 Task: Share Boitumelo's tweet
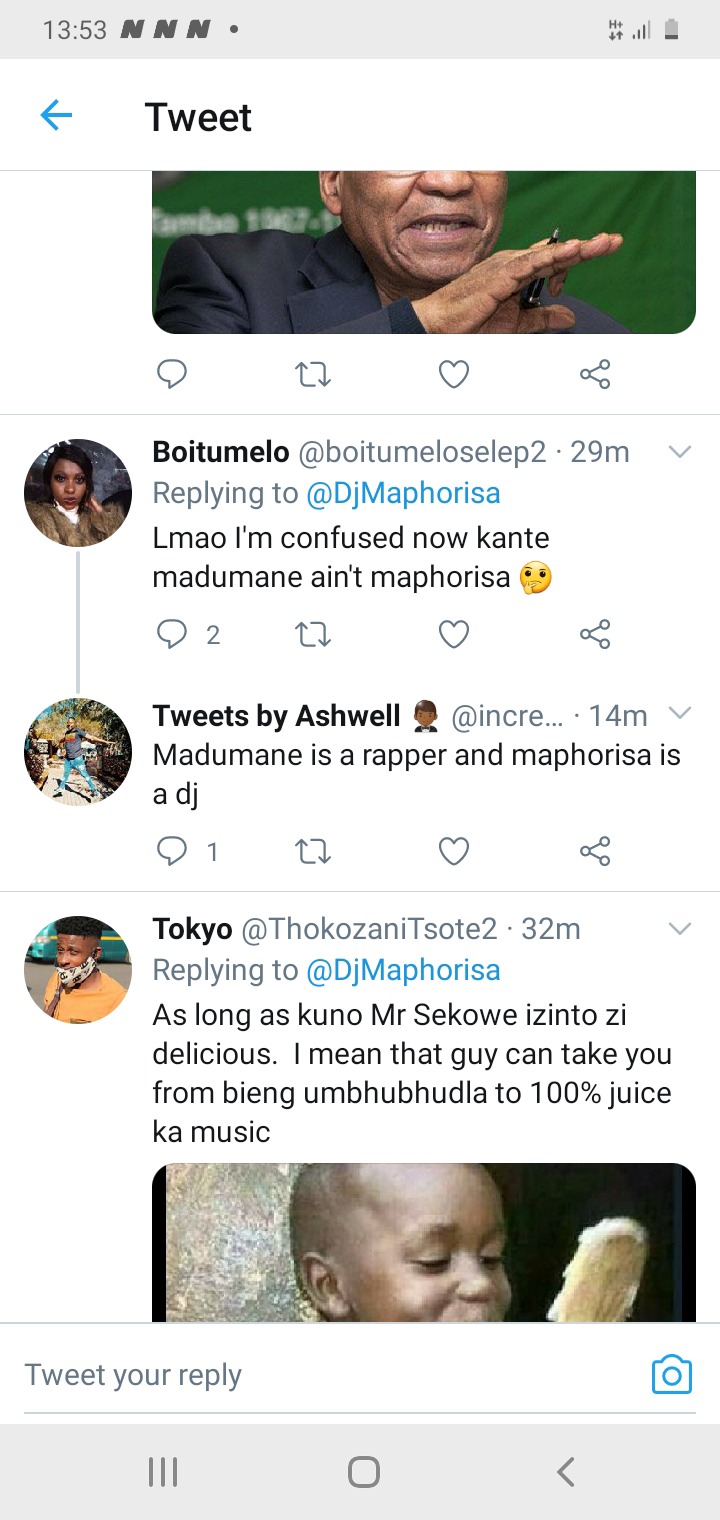pos(595,634)
